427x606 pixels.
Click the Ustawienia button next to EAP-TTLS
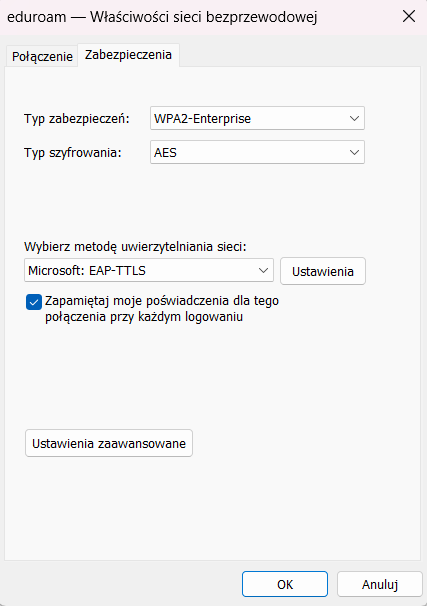coord(323,271)
